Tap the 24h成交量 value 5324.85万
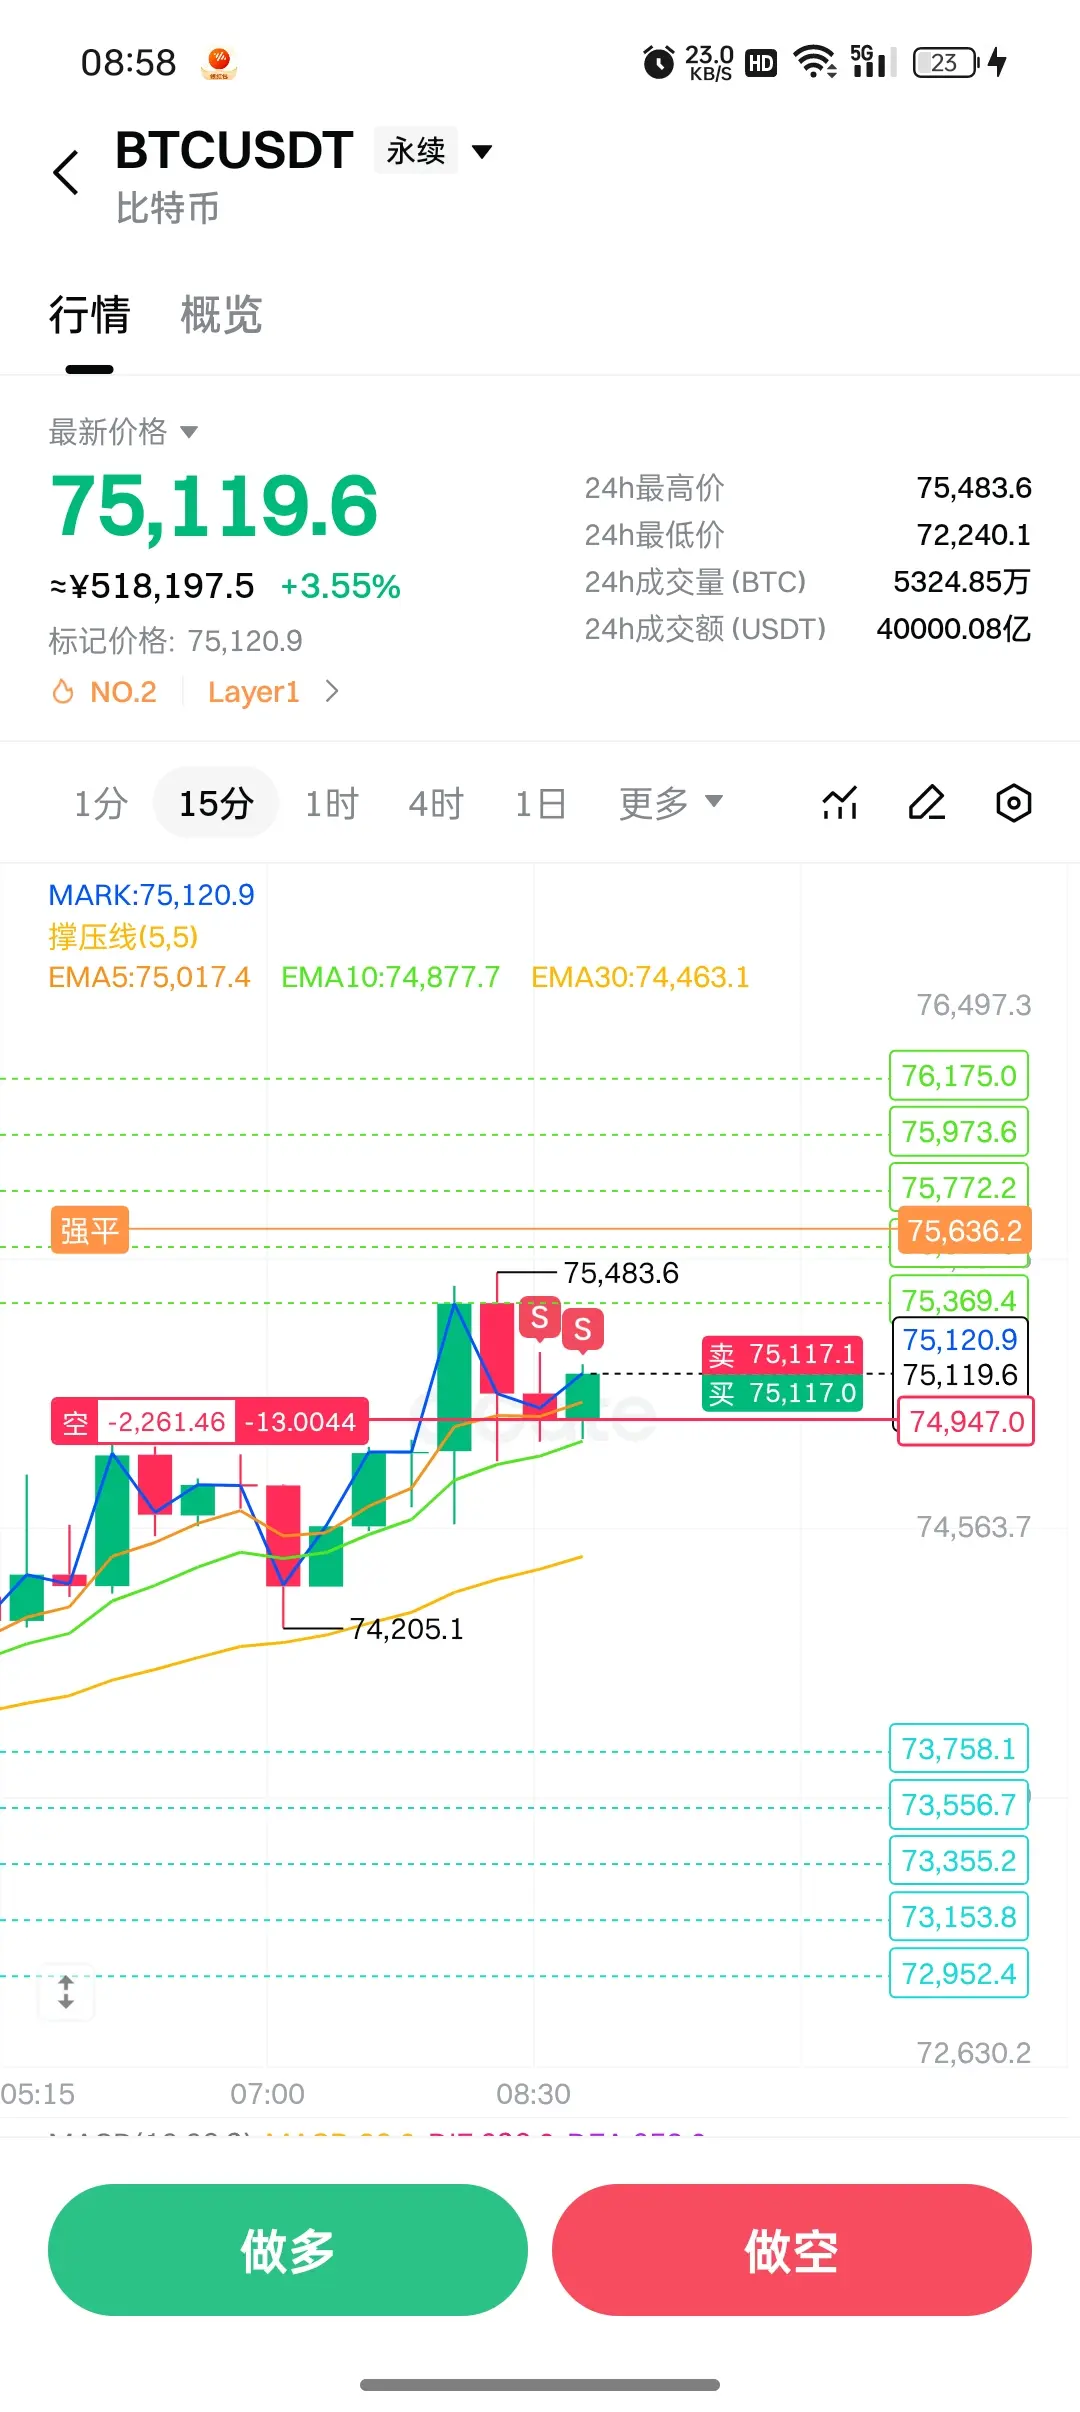The width and height of the screenshot is (1080, 2412). 962,582
